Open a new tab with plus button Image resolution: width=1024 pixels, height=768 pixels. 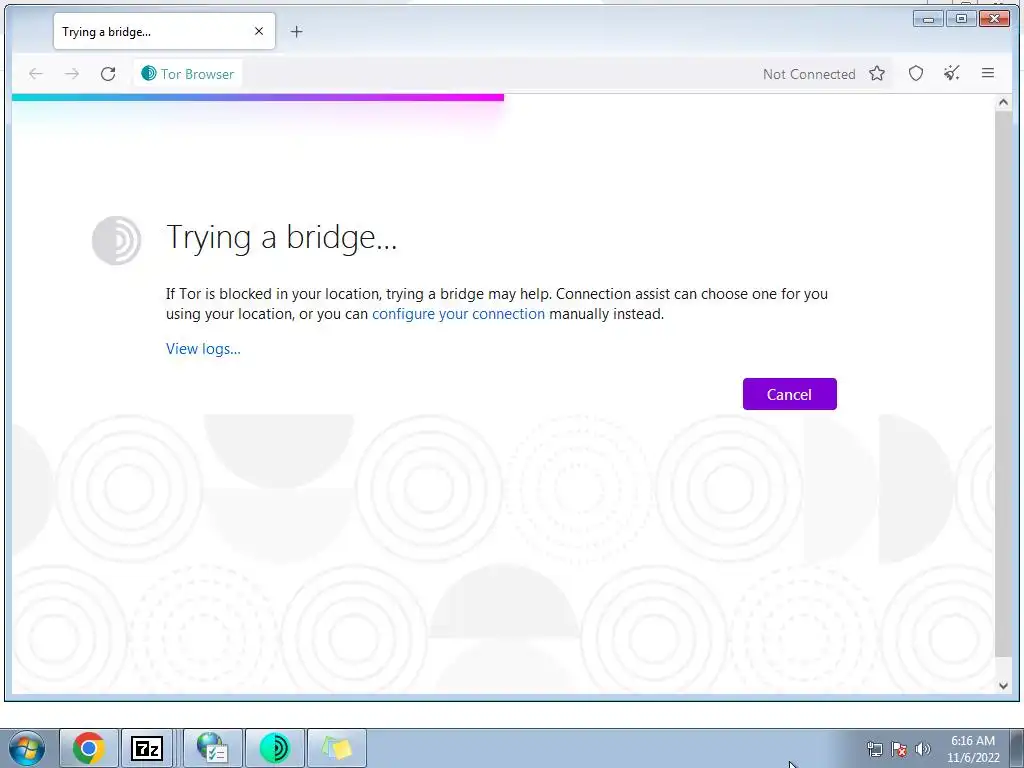pos(296,31)
